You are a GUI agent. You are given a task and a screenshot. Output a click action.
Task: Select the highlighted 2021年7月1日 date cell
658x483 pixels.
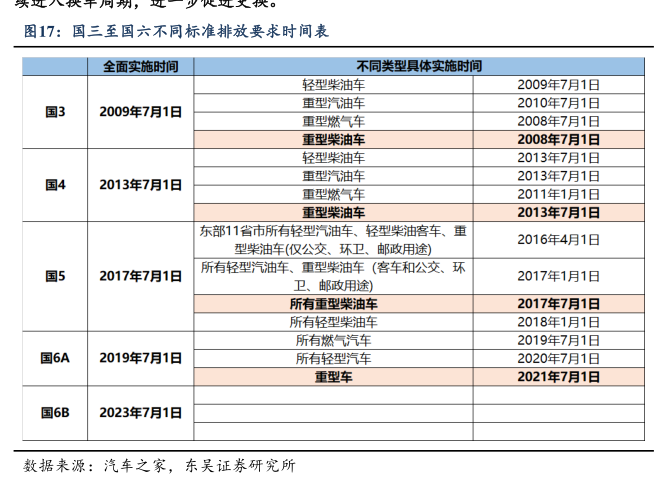558,377
